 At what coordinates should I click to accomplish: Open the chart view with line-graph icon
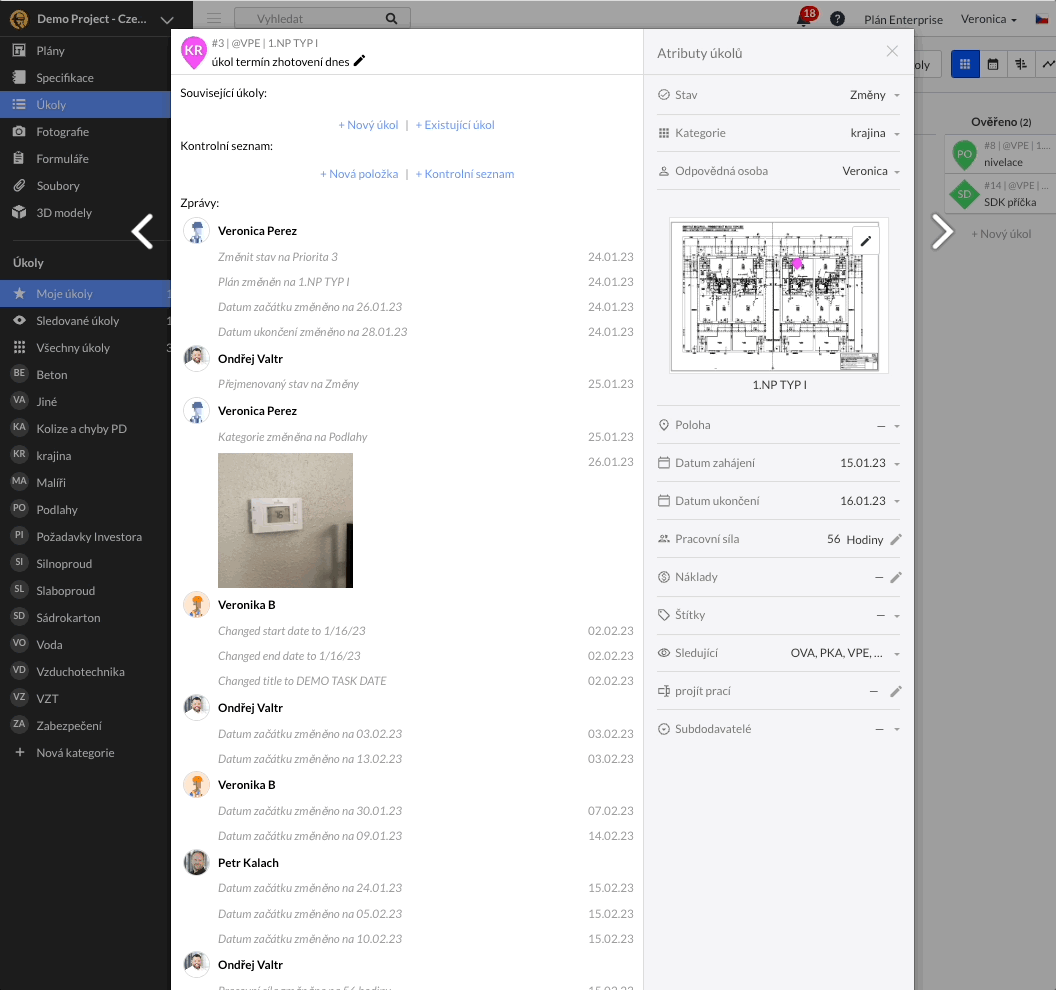click(x=1048, y=63)
